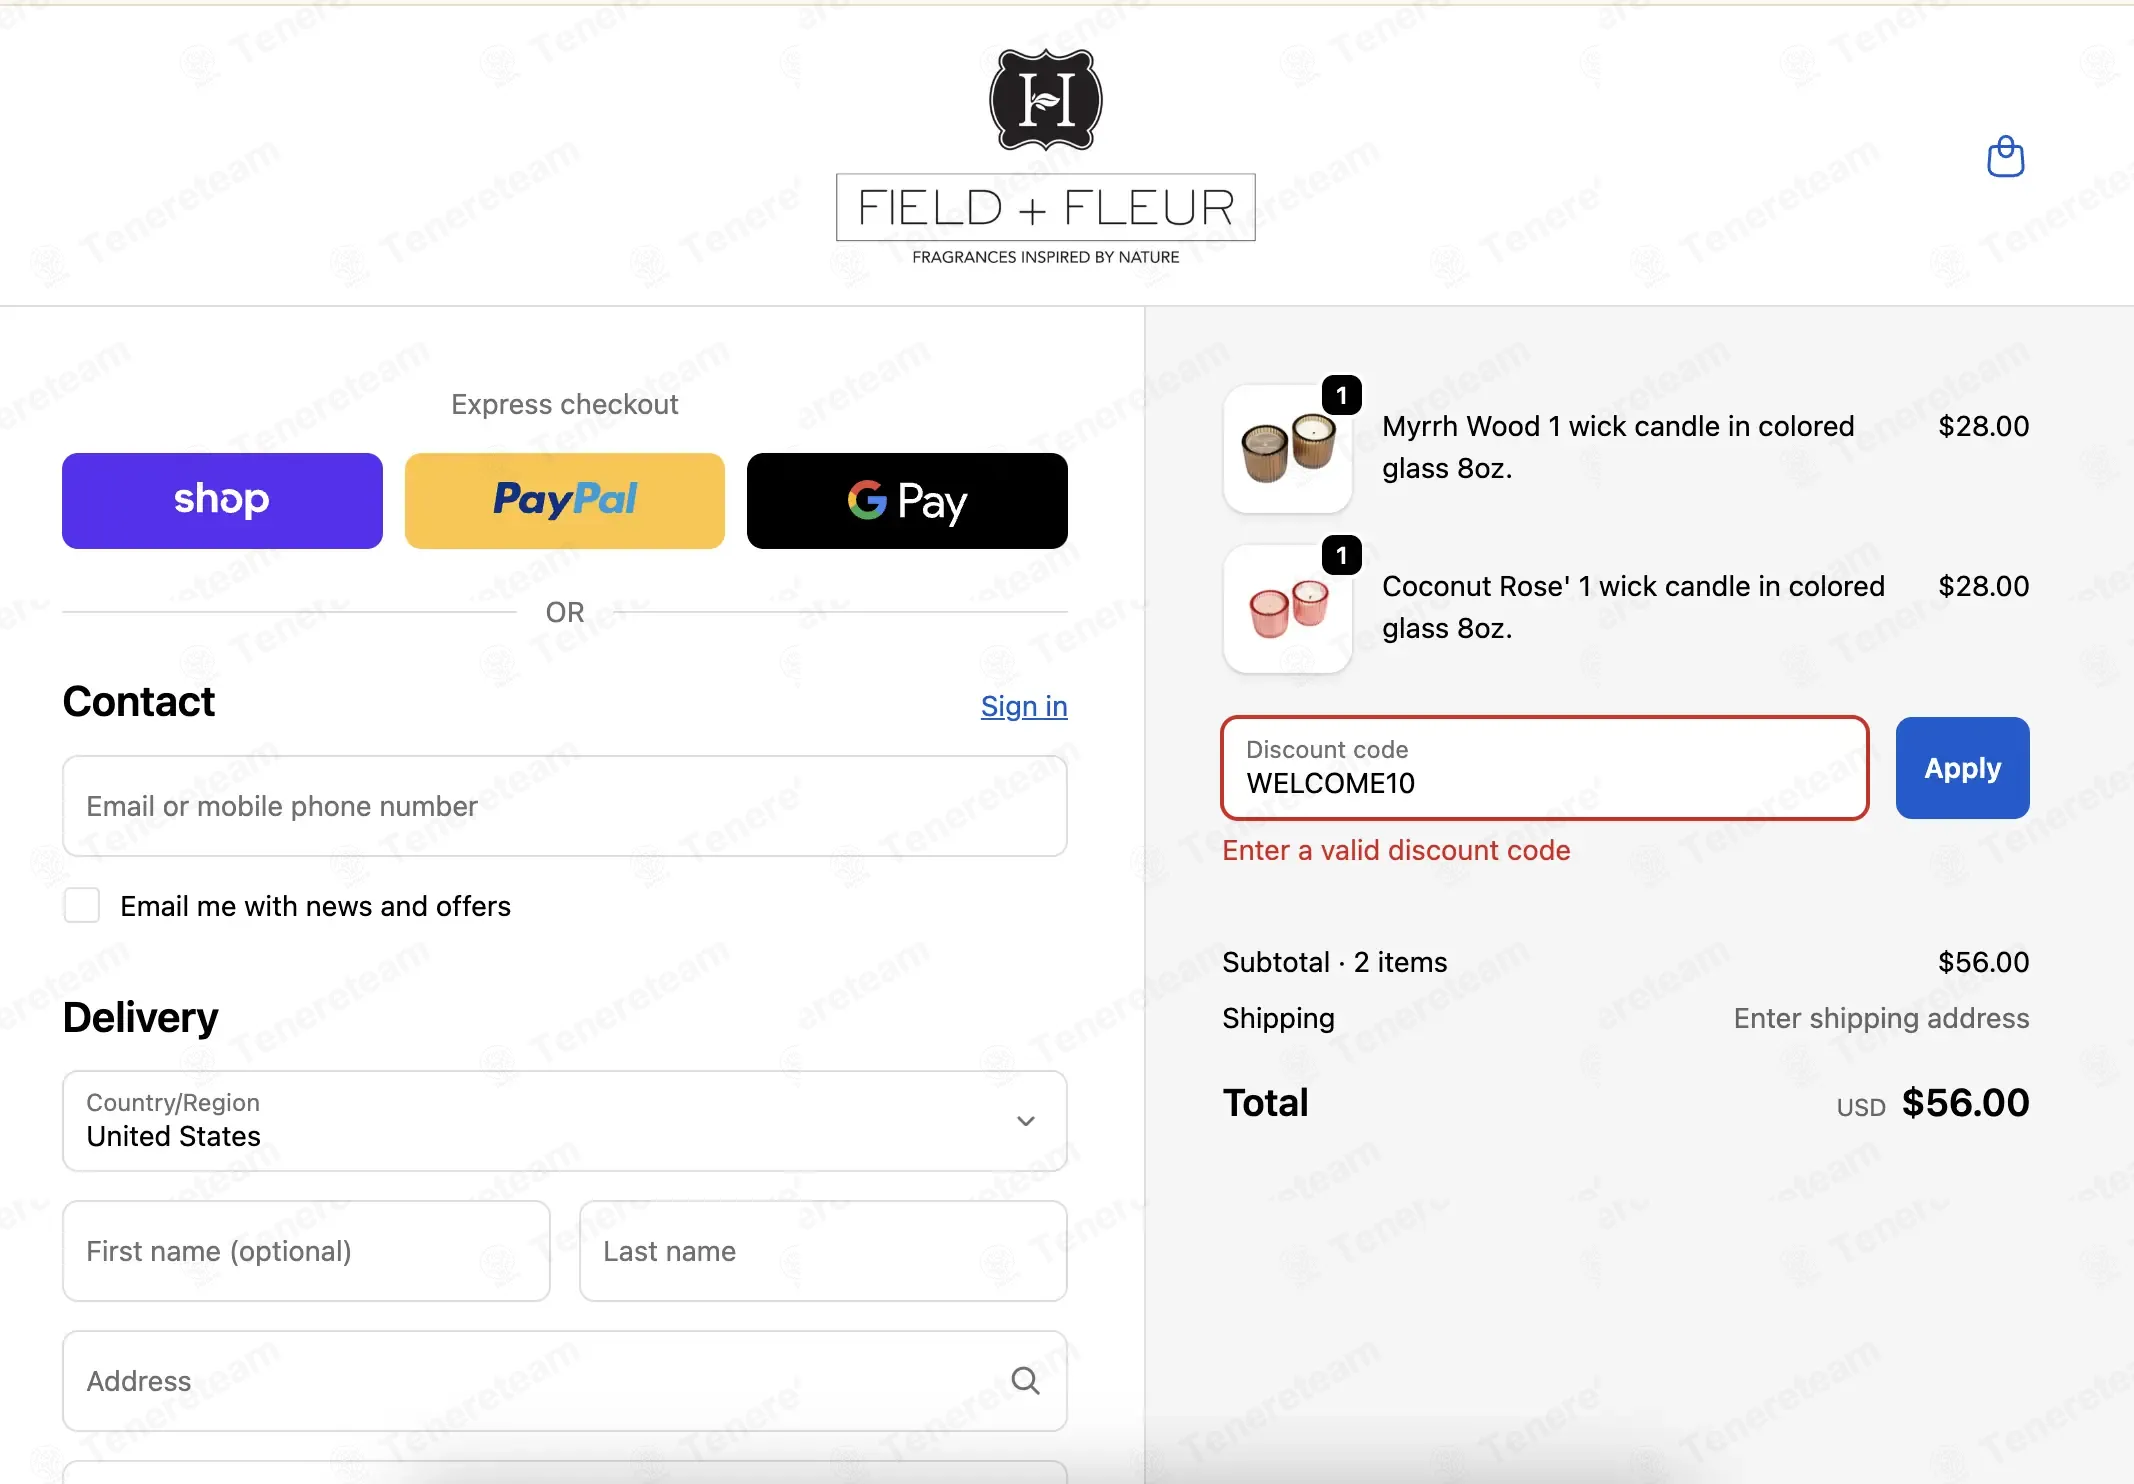Click the Delivery section heading
The width and height of the screenshot is (2134, 1484).
[x=140, y=1018]
